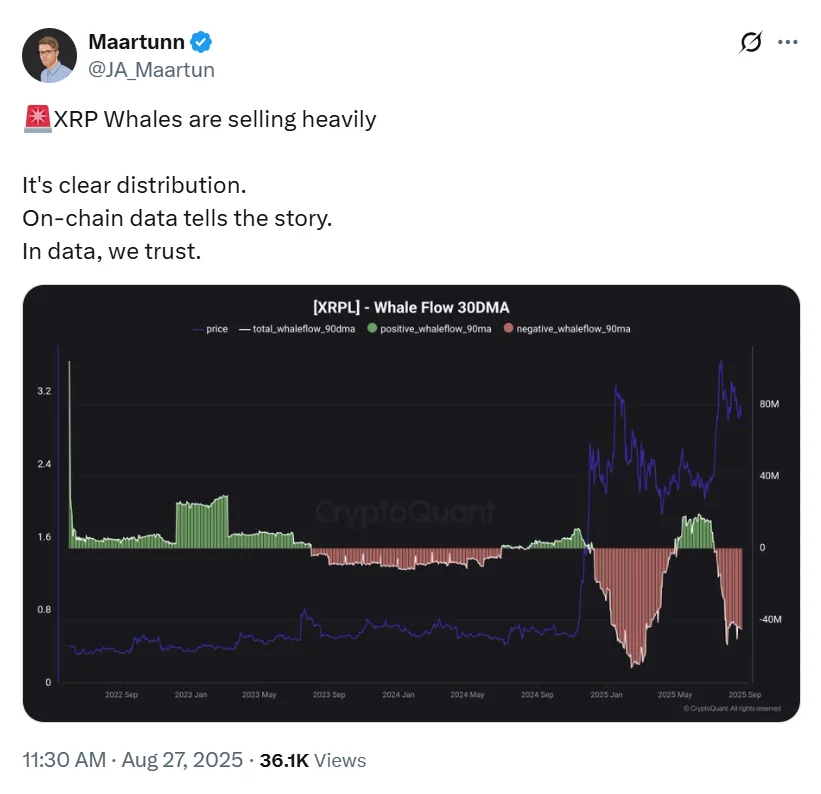Open legend options on the whale flow chart

pyautogui.click(x=410, y=328)
